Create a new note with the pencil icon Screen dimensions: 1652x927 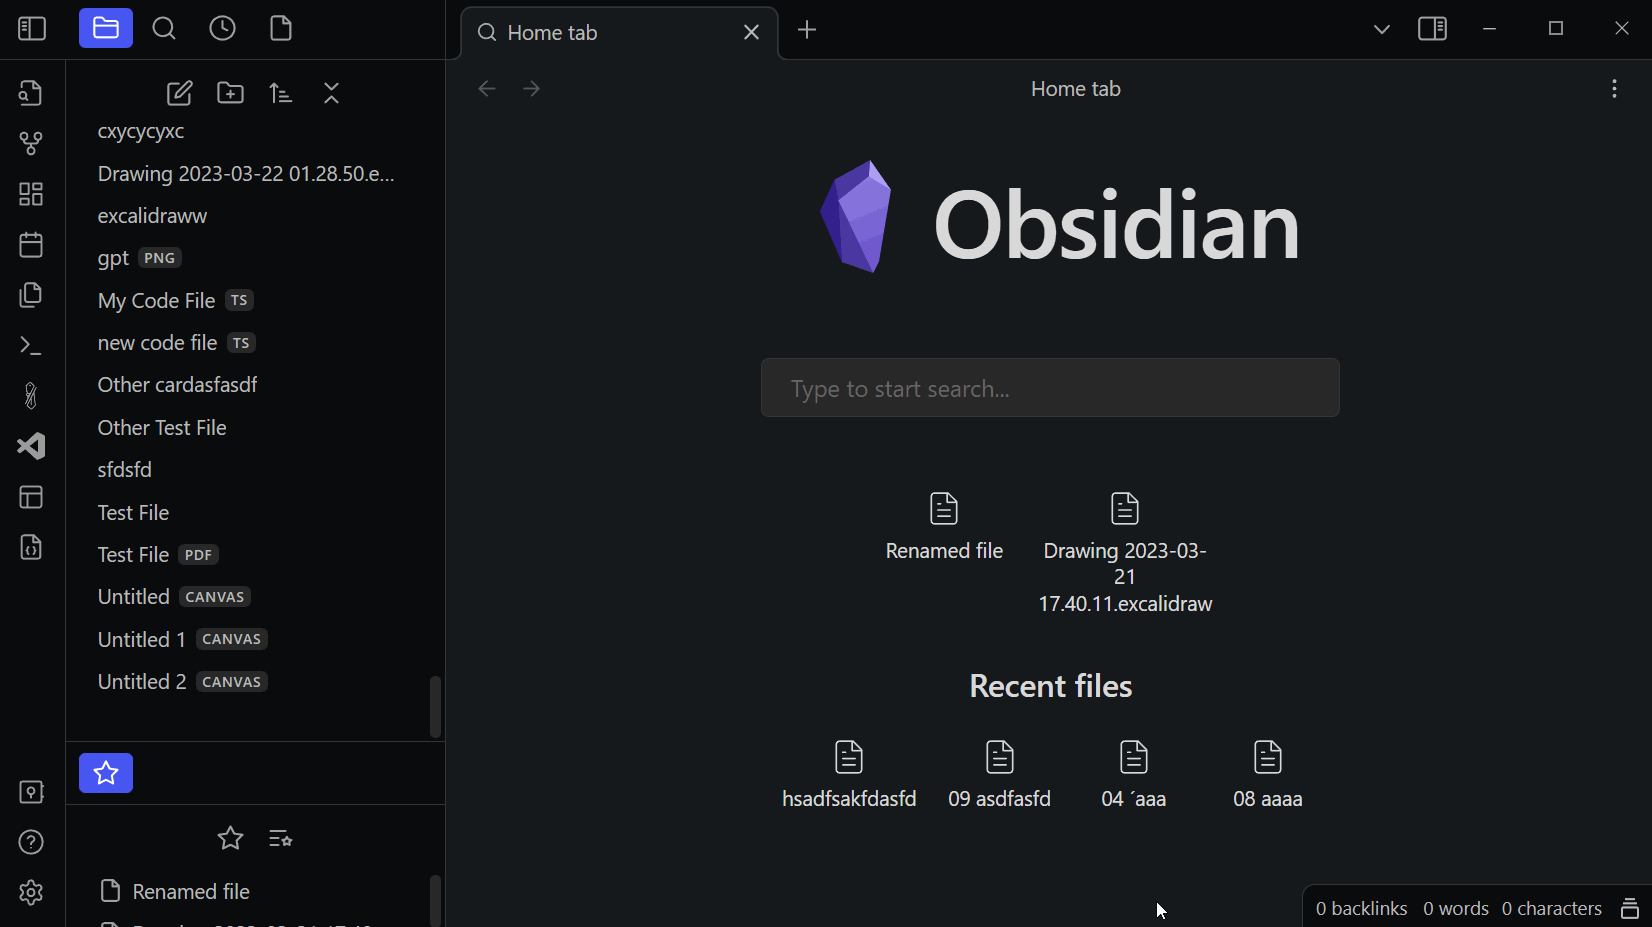pos(179,93)
